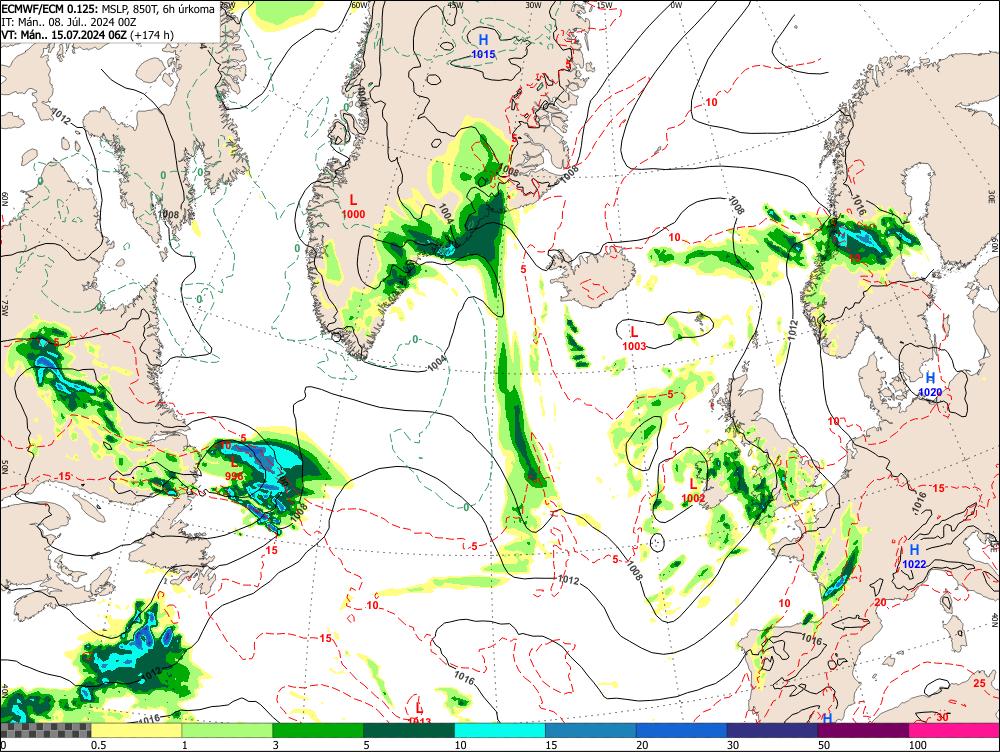Click the 1008 isobar label north of Scotland
Image resolution: width=1000 pixels, height=752 pixels.
[737, 205]
